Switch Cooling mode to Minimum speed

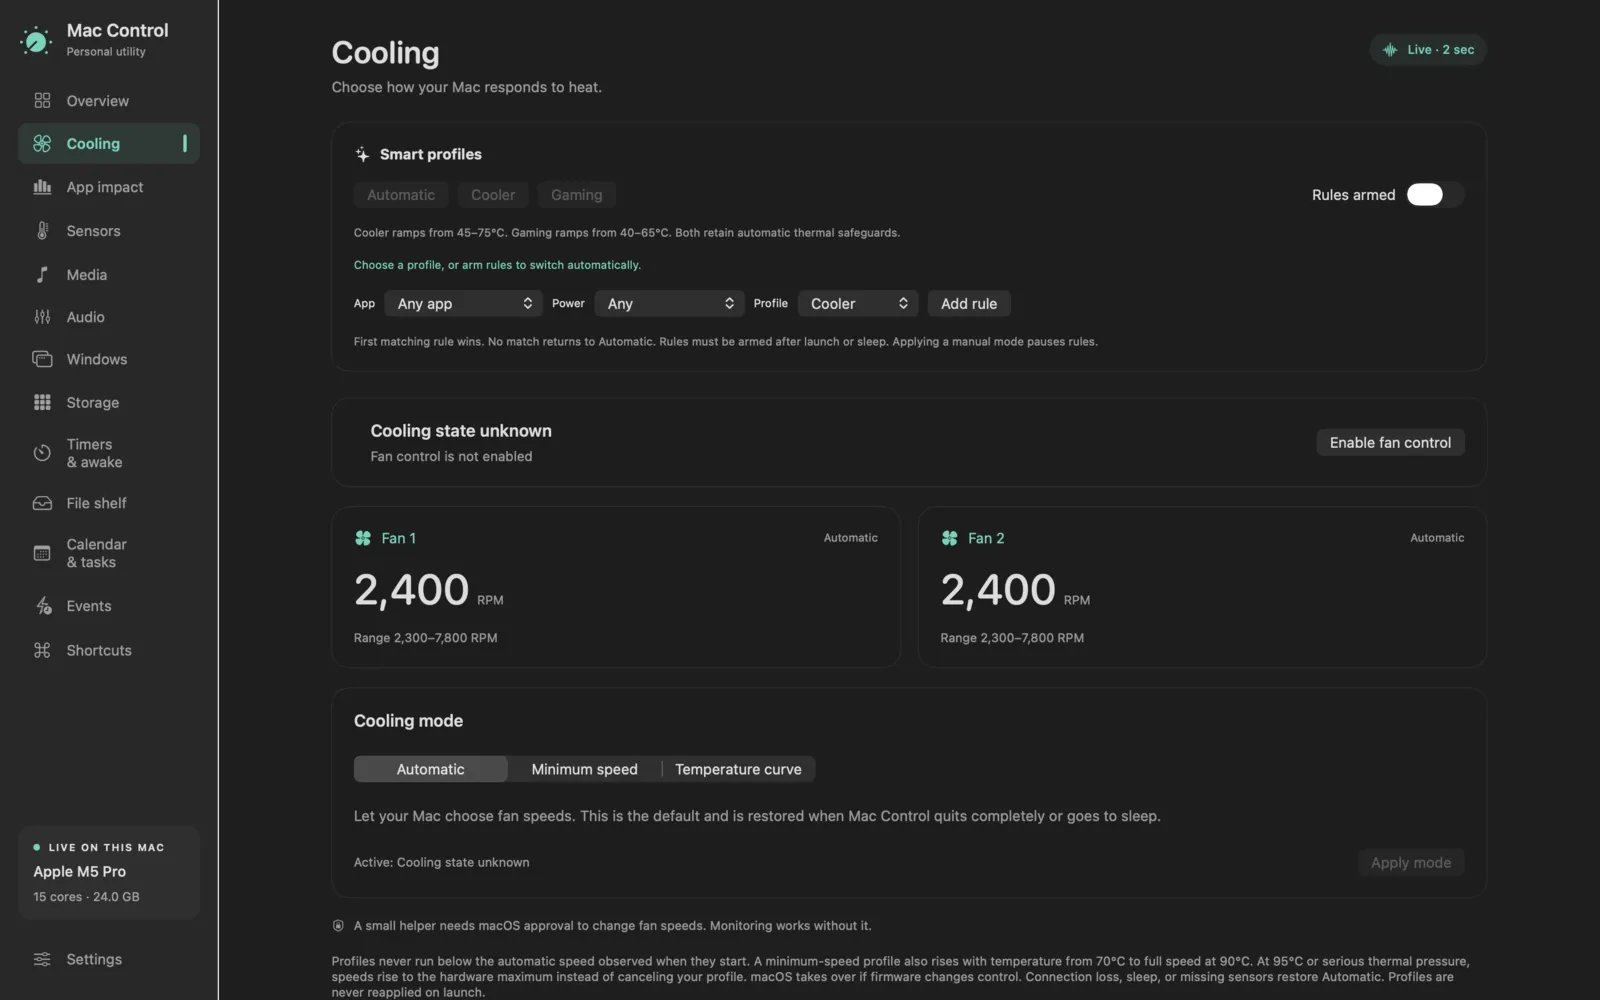pyautogui.click(x=584, y=769)
